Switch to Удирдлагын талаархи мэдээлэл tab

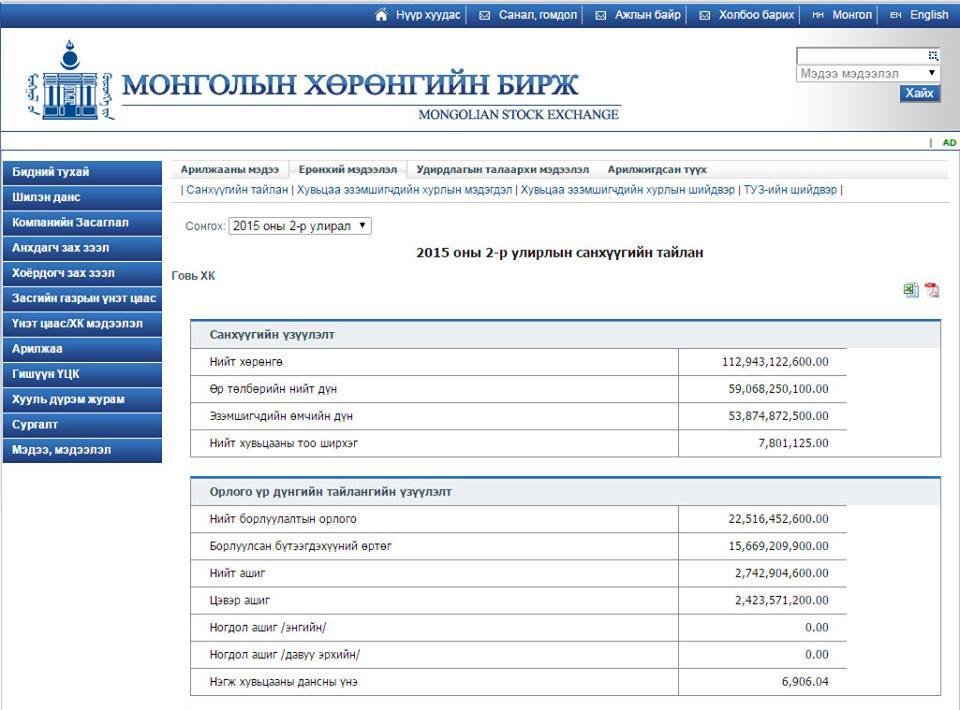503,170
